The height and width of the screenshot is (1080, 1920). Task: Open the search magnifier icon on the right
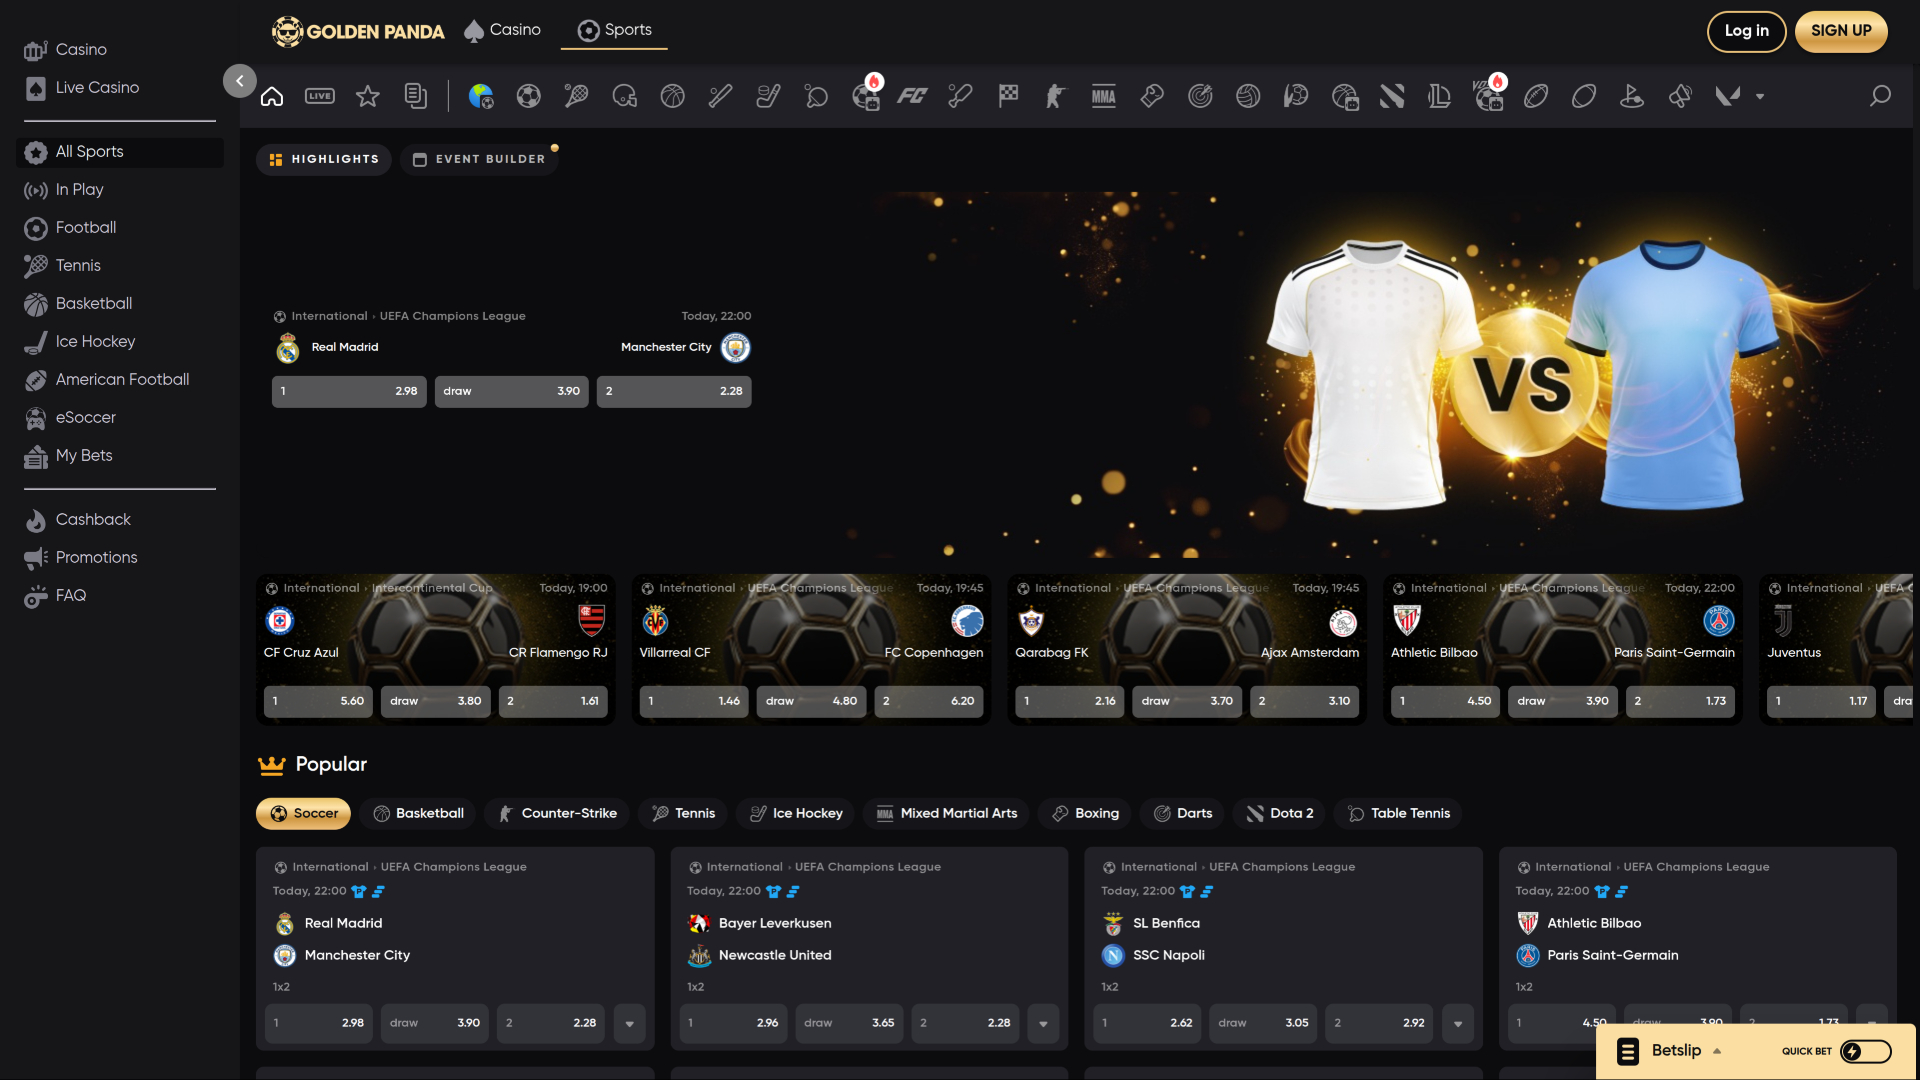point(1879,95)
